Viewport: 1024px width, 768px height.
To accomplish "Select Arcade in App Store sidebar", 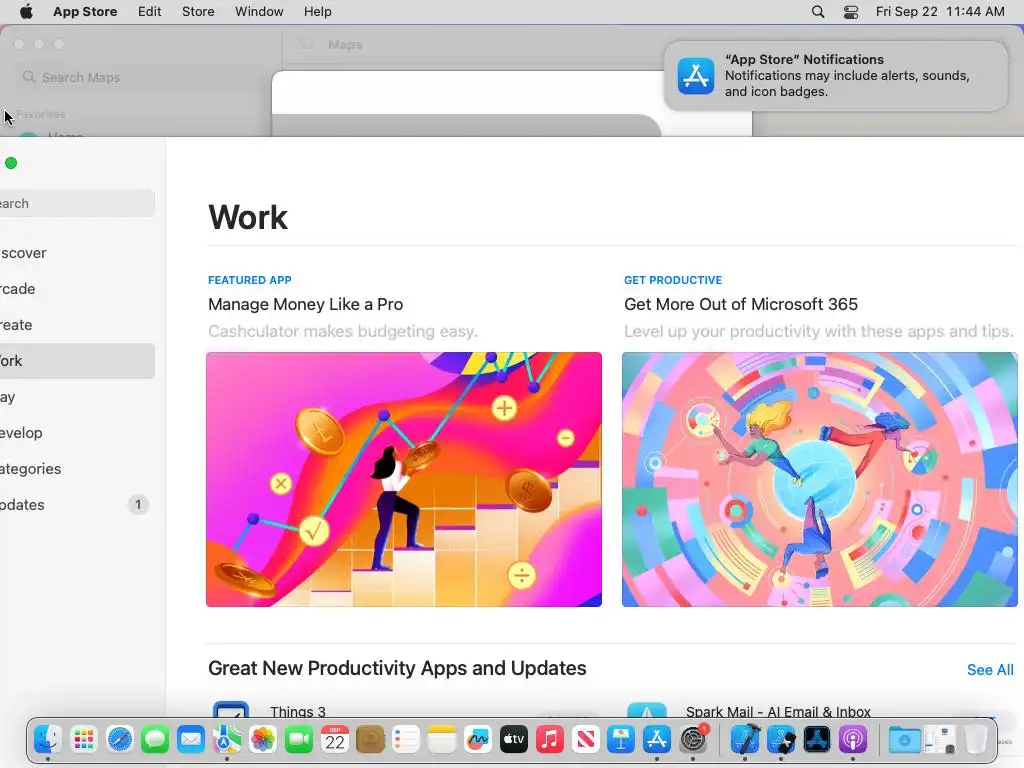I will (x=77, y=289).
